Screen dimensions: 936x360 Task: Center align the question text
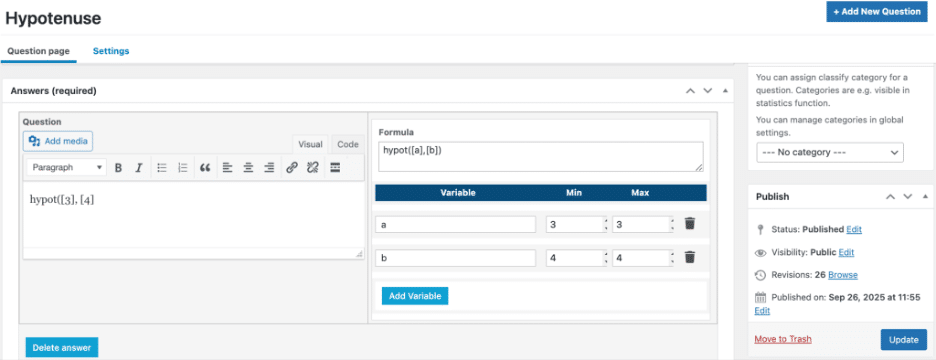(x=248, y=168)
